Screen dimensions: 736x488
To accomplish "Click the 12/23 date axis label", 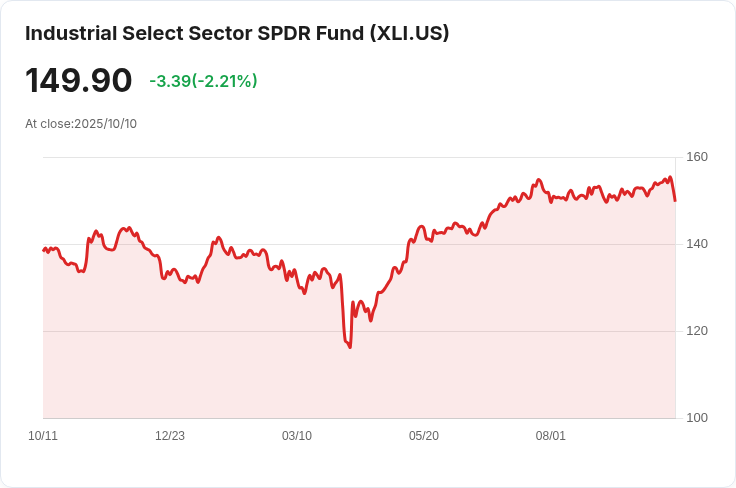I will (x=170, y=436).
